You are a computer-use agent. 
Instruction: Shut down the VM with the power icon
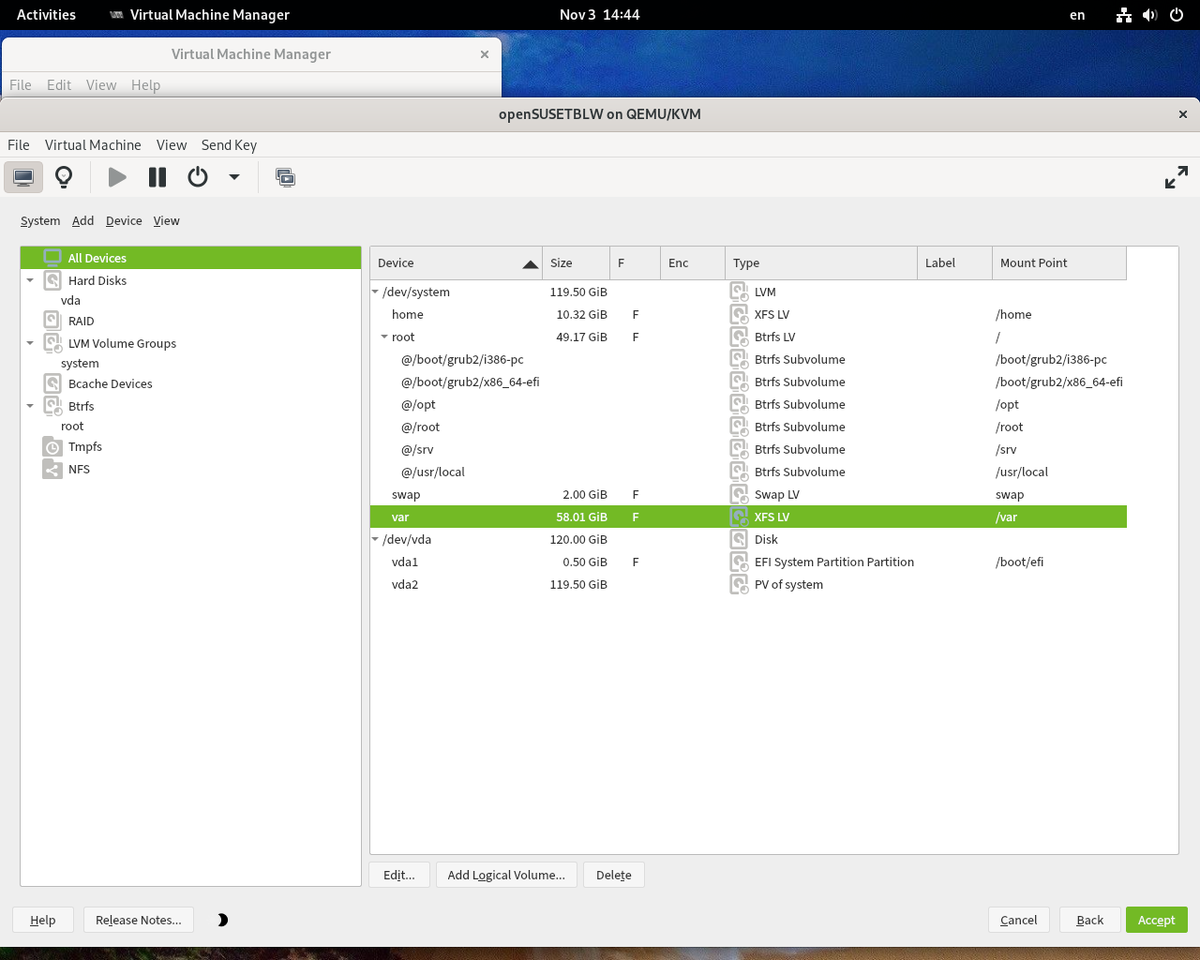point(196,177)
